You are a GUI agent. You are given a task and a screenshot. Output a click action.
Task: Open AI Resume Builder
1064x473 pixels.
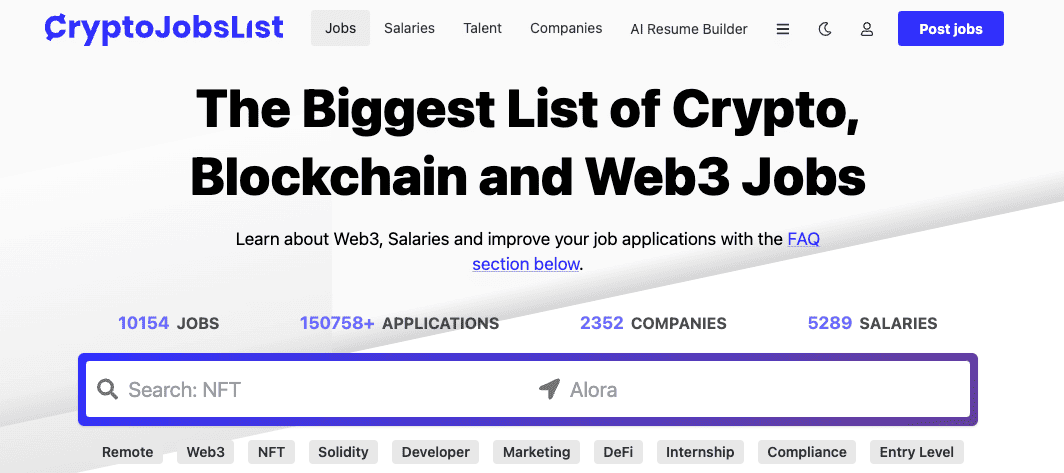click(689, 29)
